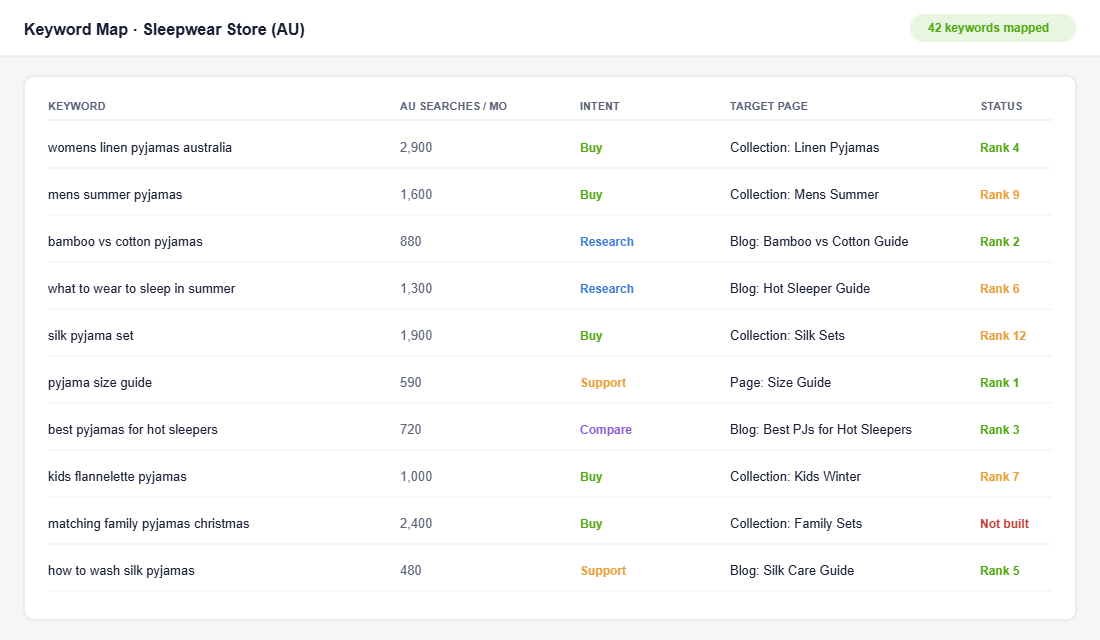1100x640 pixels.
Task: Click the 2,400 search volume value
Action: click(x=416, y=524)
